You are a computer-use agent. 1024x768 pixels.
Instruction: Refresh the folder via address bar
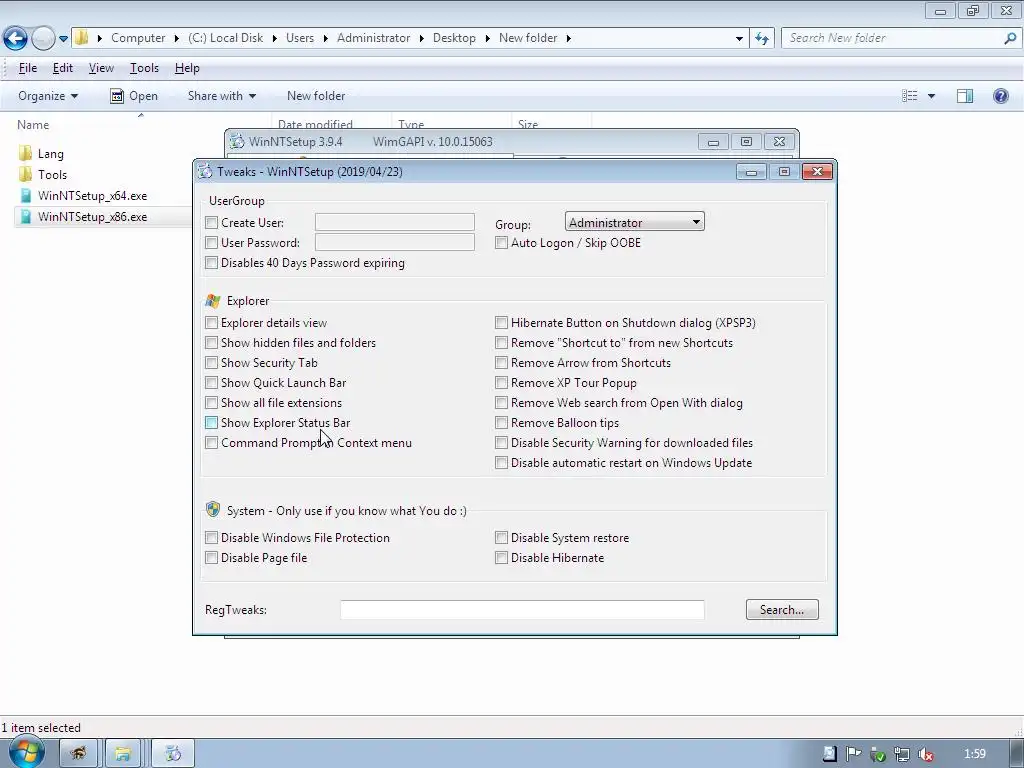pos(761,38)
